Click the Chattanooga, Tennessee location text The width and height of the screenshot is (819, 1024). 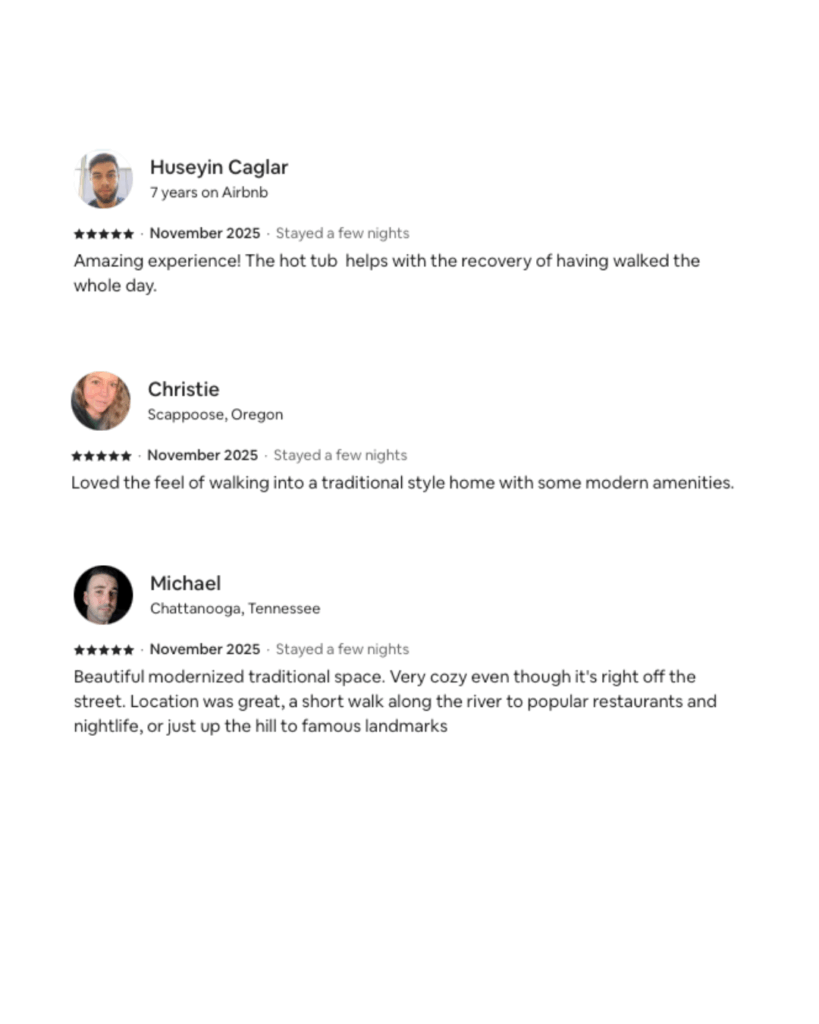click(235, 608)
